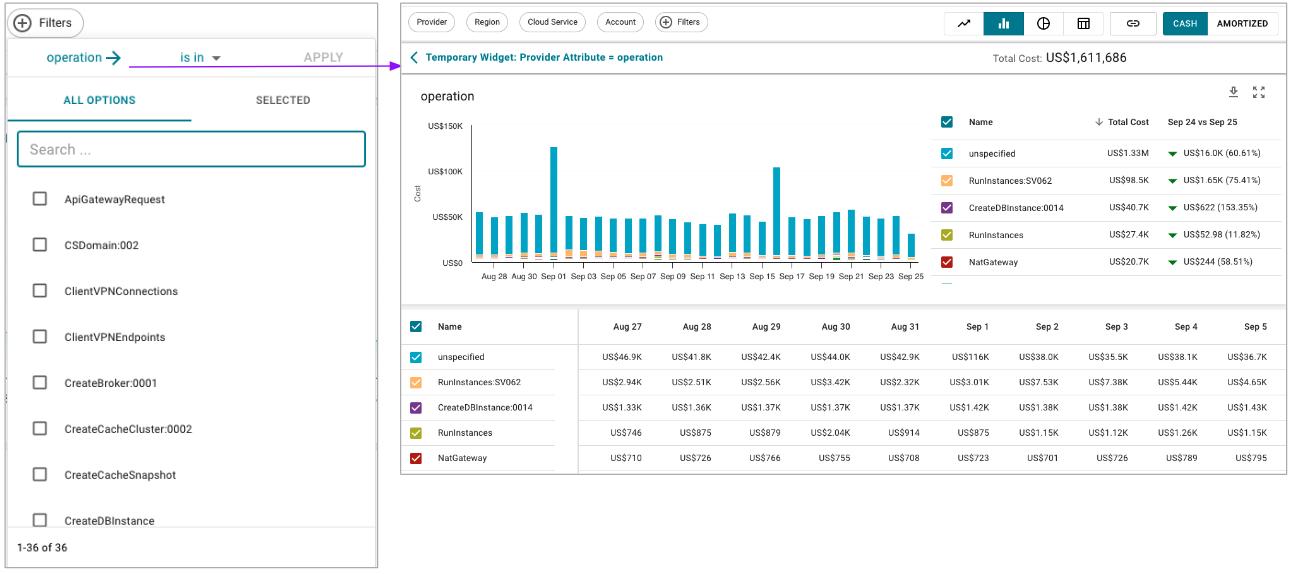Switch to the pie chart view
Image resolution: width=1292 pixels, height=574 pixels.
click(1043, 23)
